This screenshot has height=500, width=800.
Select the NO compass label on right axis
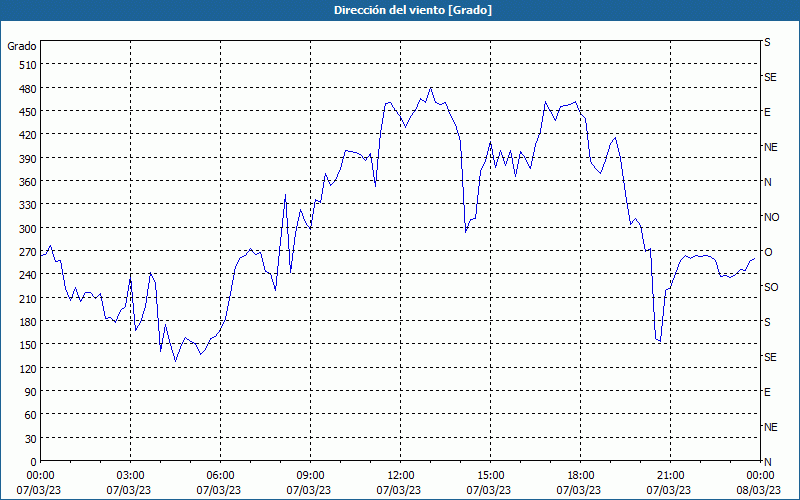click(x=772, y=217)
